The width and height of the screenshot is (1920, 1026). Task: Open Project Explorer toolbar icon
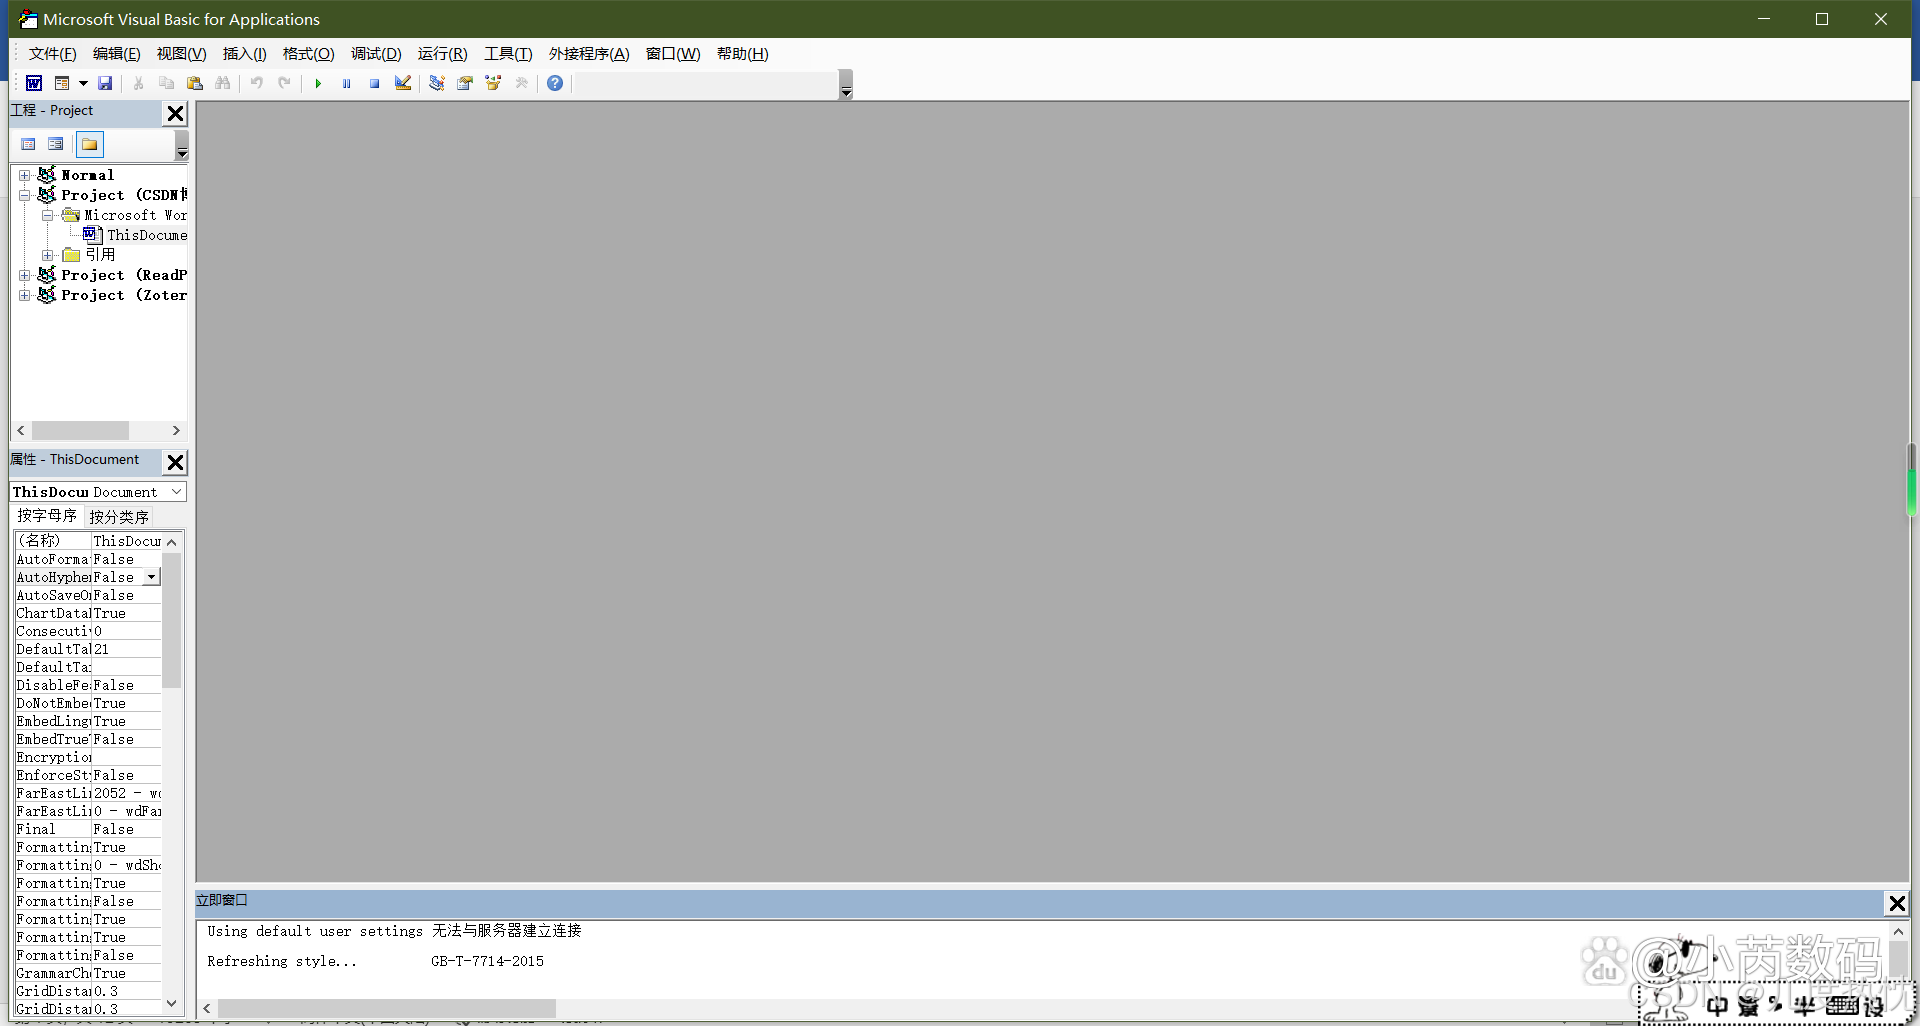(437, 83)
